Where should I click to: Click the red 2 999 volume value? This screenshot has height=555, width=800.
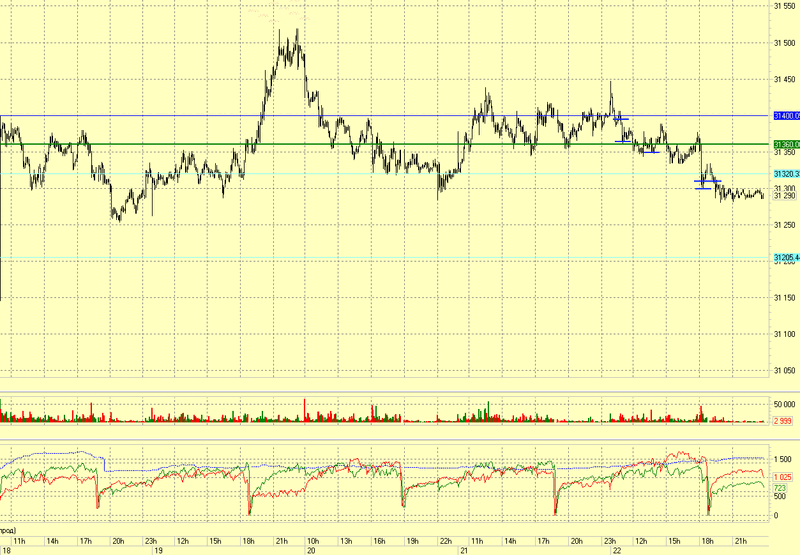[x=783, y=421]
